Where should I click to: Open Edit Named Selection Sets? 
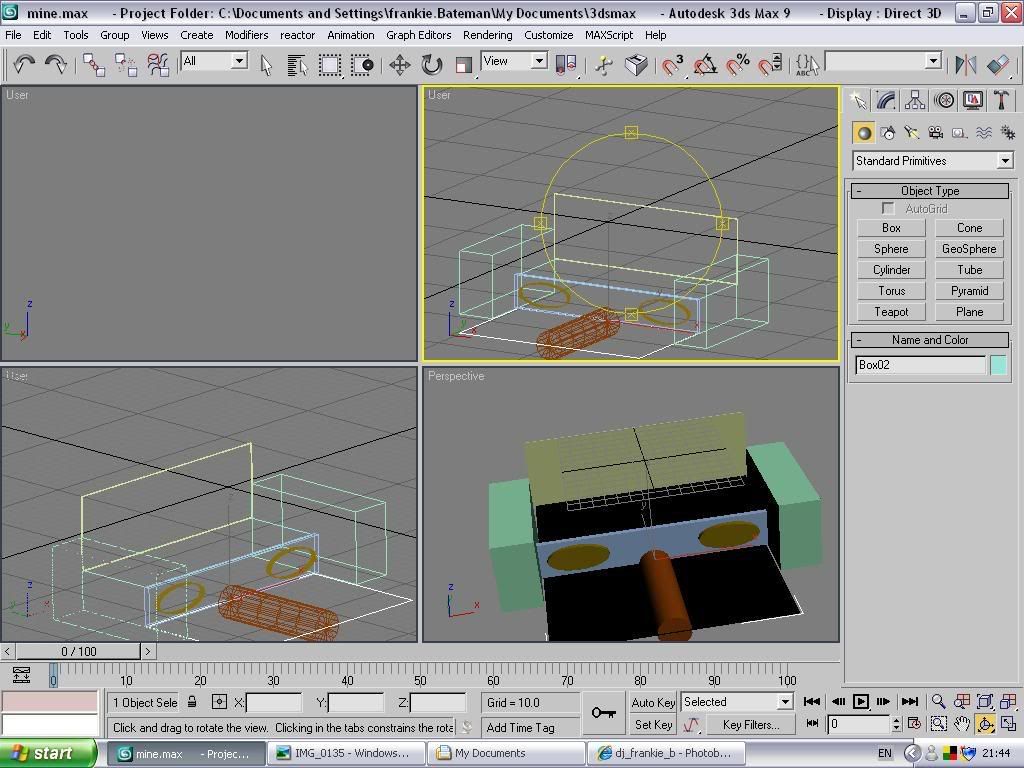pyautogui.click(x=807, y=65)
